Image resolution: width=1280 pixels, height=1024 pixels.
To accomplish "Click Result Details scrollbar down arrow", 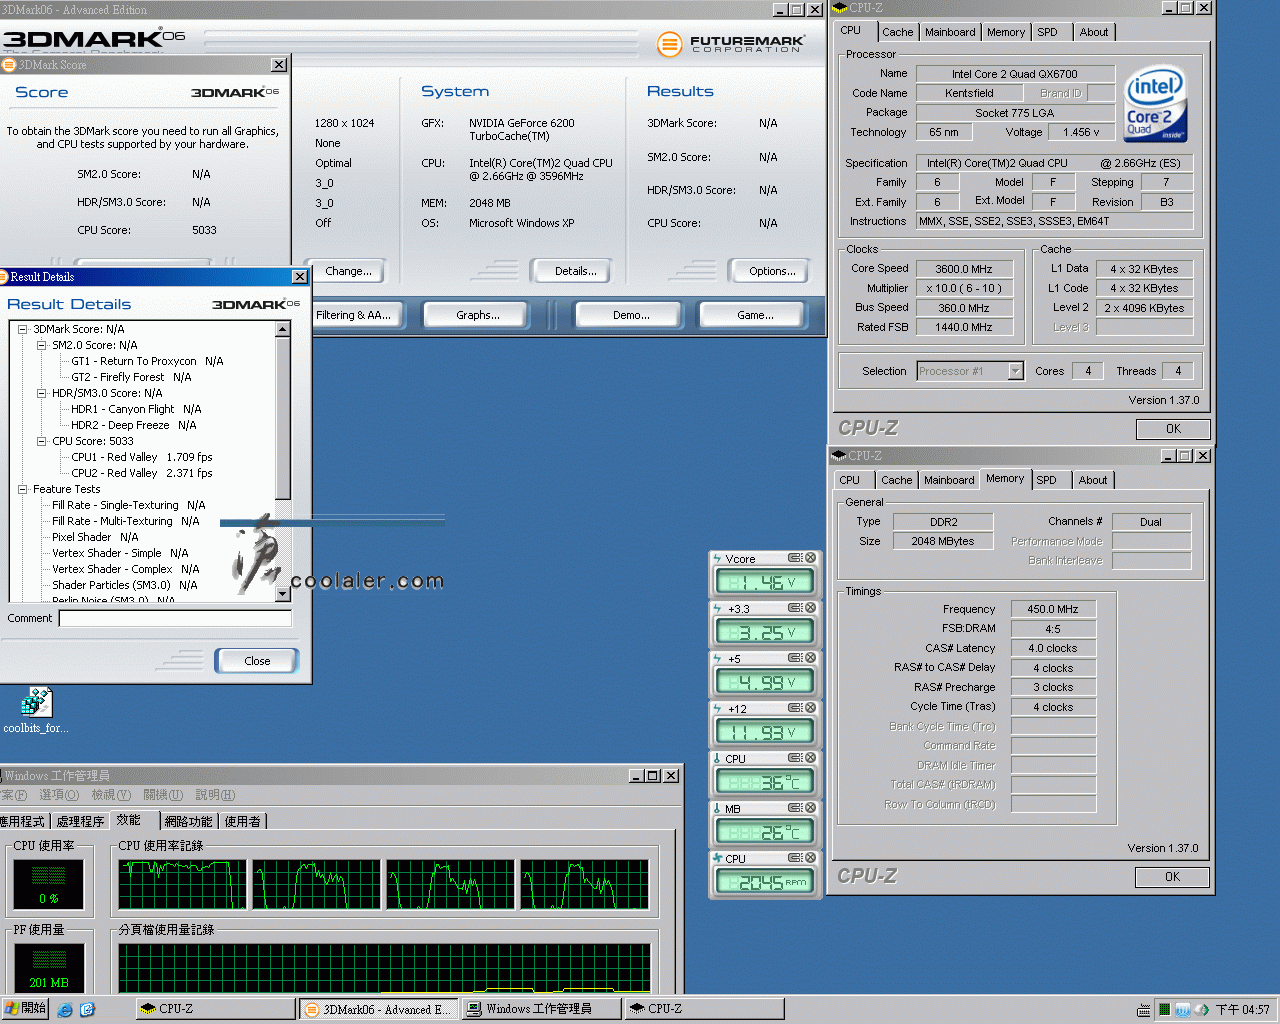I will point(282,594).
